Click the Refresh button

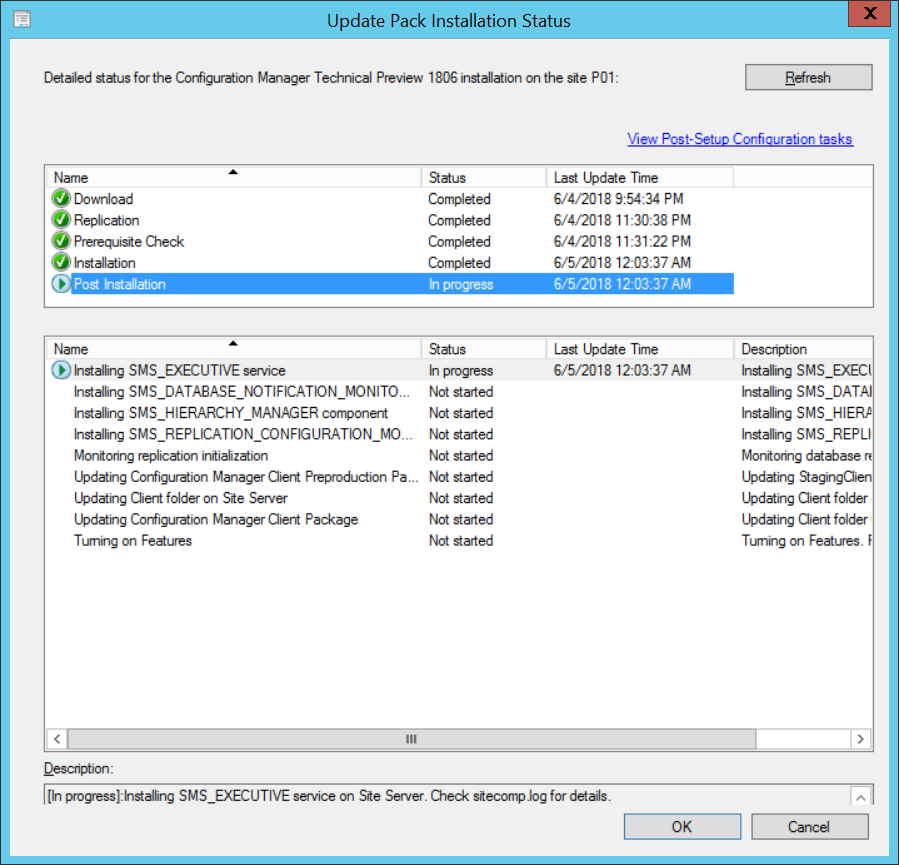(808, 77)
